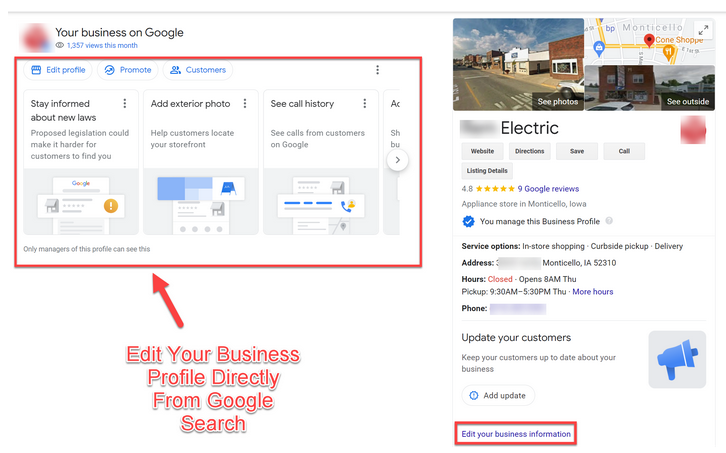The width and height of the screenshot is (726, 453).
Task: Click the trend icon in Promote
Action: (x=109, y=70)
